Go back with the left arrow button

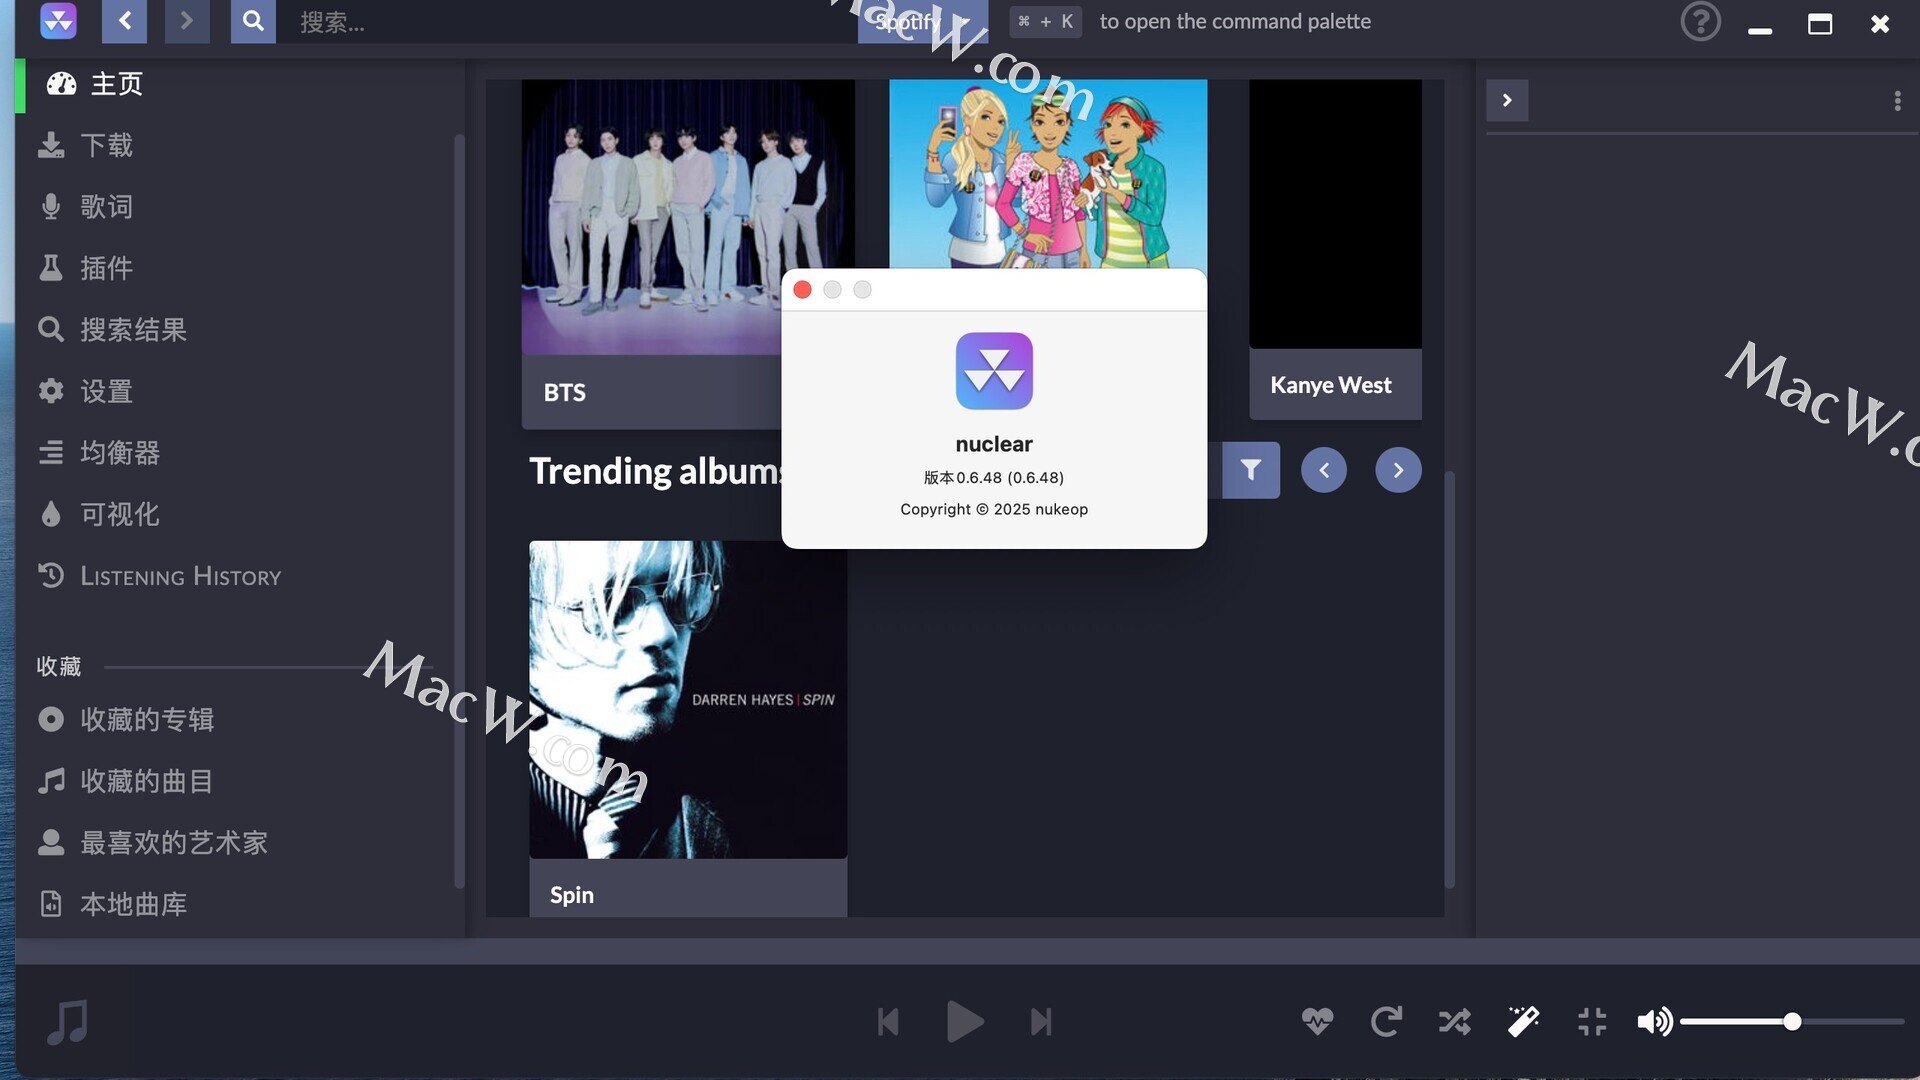tap(124, 21)
